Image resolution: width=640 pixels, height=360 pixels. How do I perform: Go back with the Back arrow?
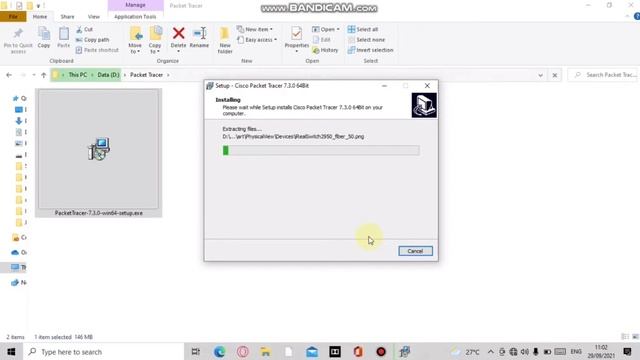(9, 75)
